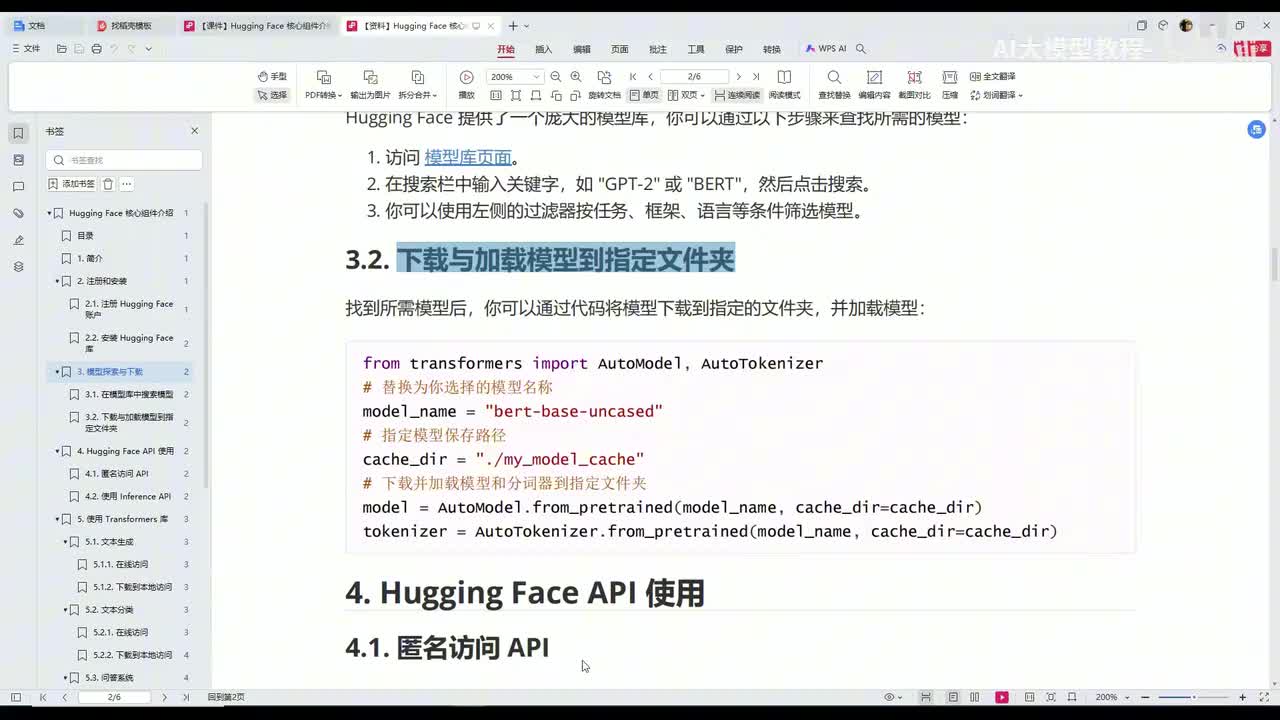This screenshot has height=720, width=1280.
Task: Switch to 页面 ribbon tab
Action: (620, 49)
